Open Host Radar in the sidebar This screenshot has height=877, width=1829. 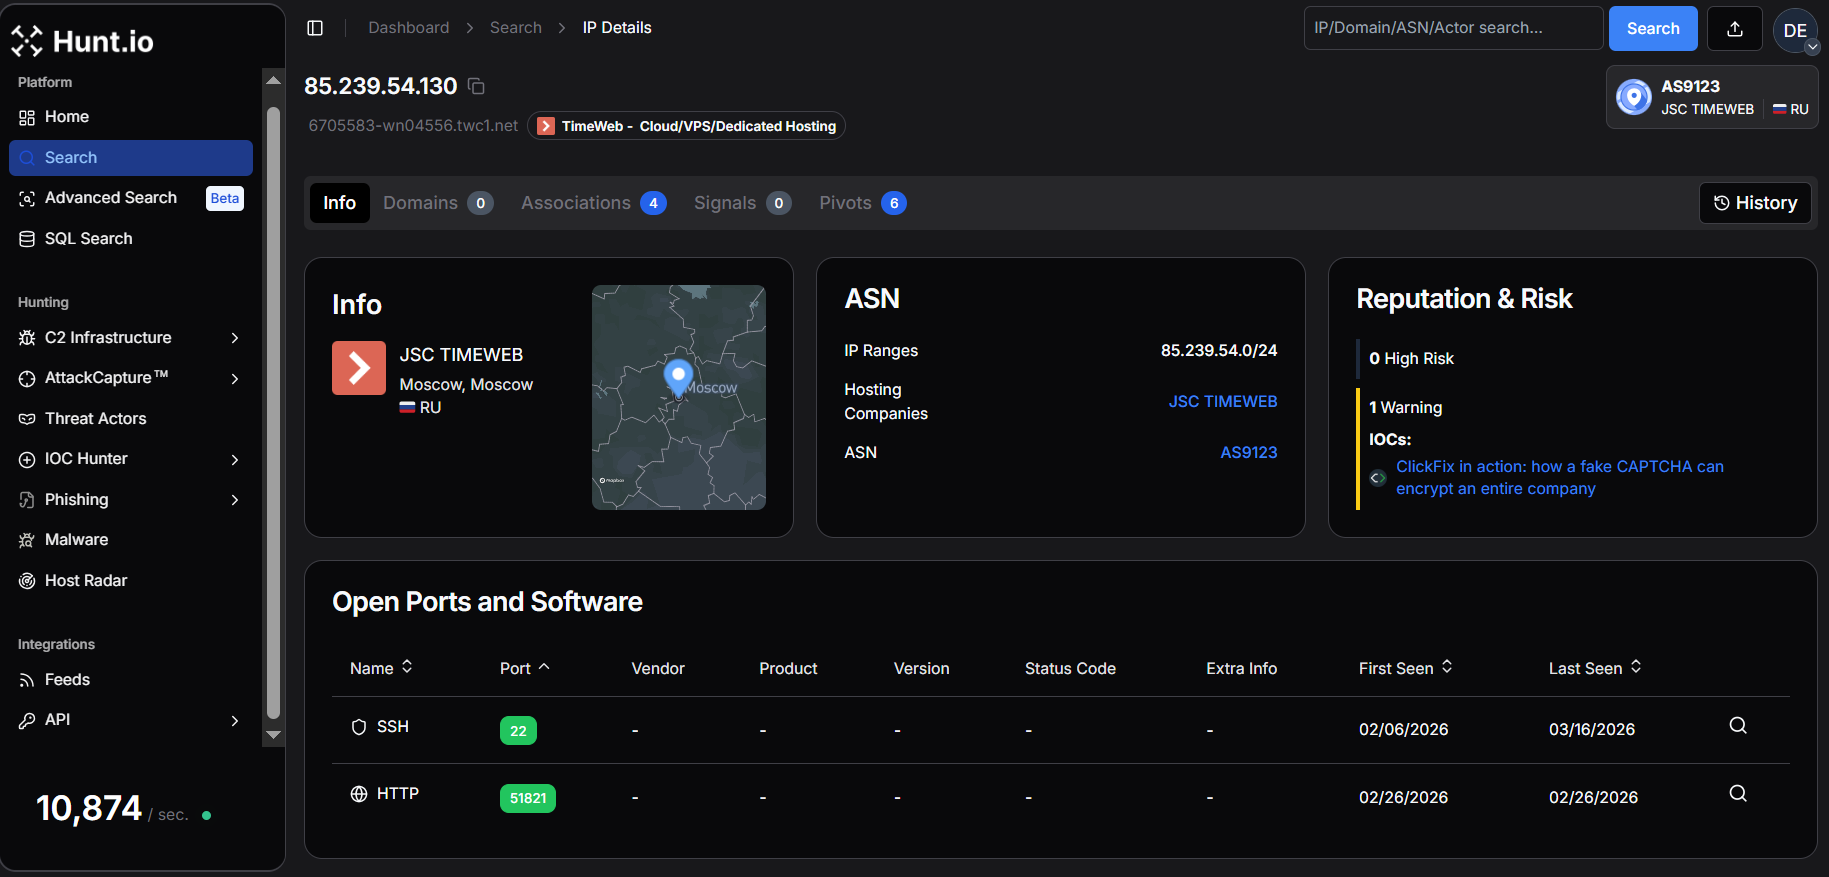(x=86, y=581)
